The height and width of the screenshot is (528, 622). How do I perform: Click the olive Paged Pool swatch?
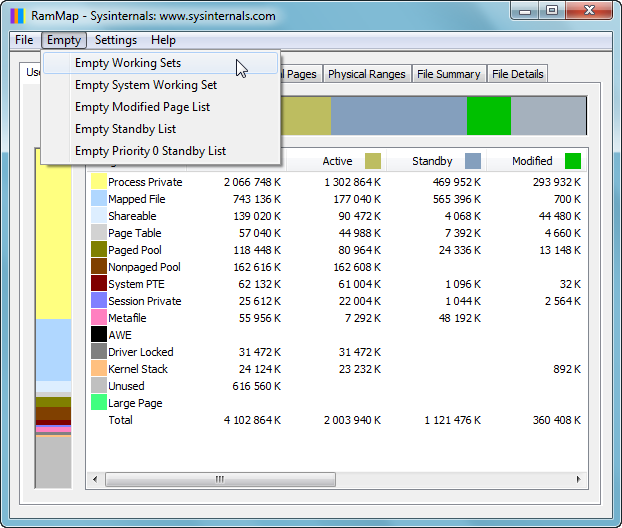click(x=99, y=249)
